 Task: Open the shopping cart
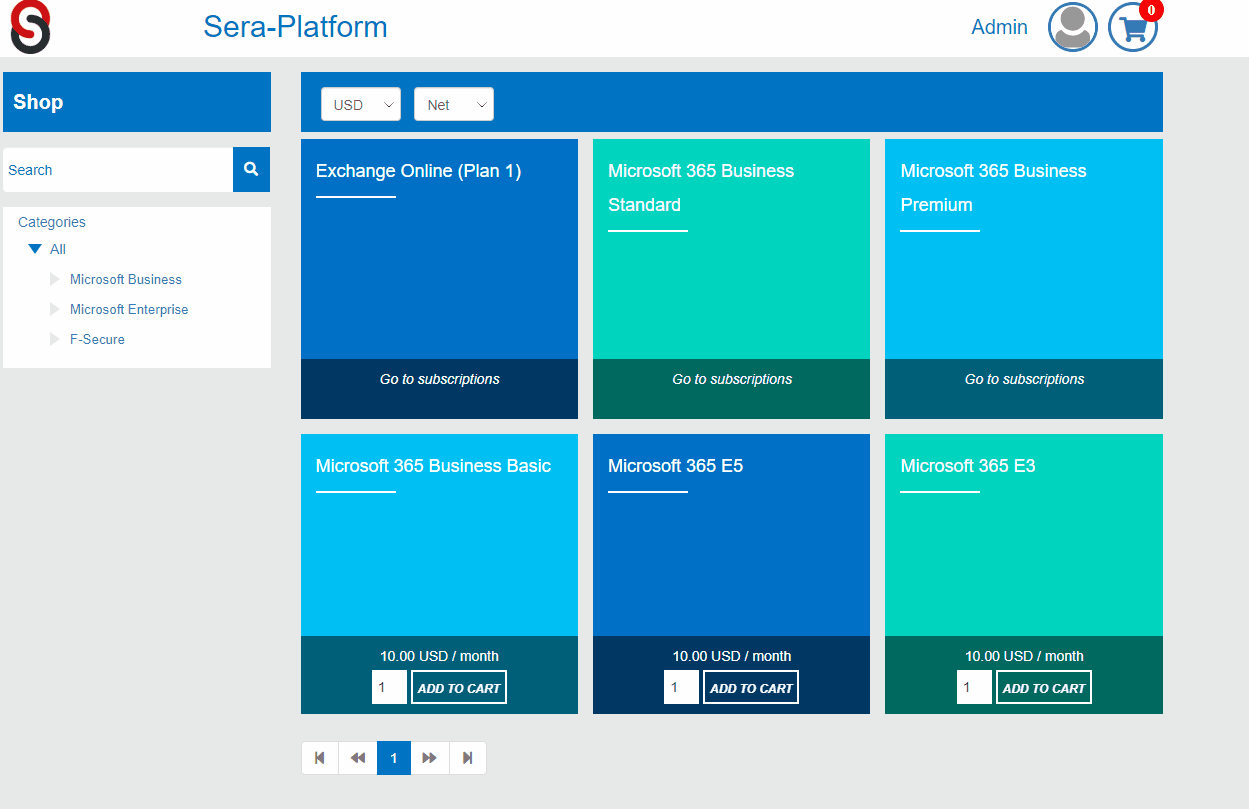1132,29
